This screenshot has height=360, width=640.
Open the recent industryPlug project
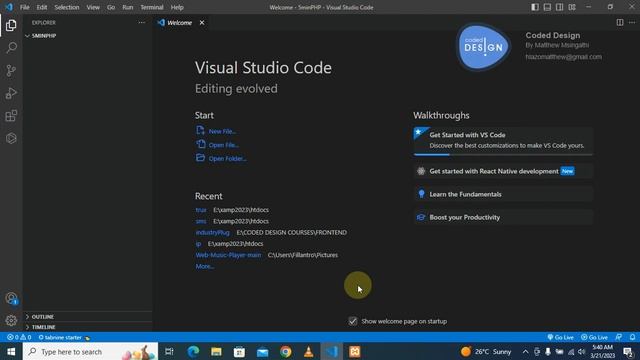[x=212, y=232]
